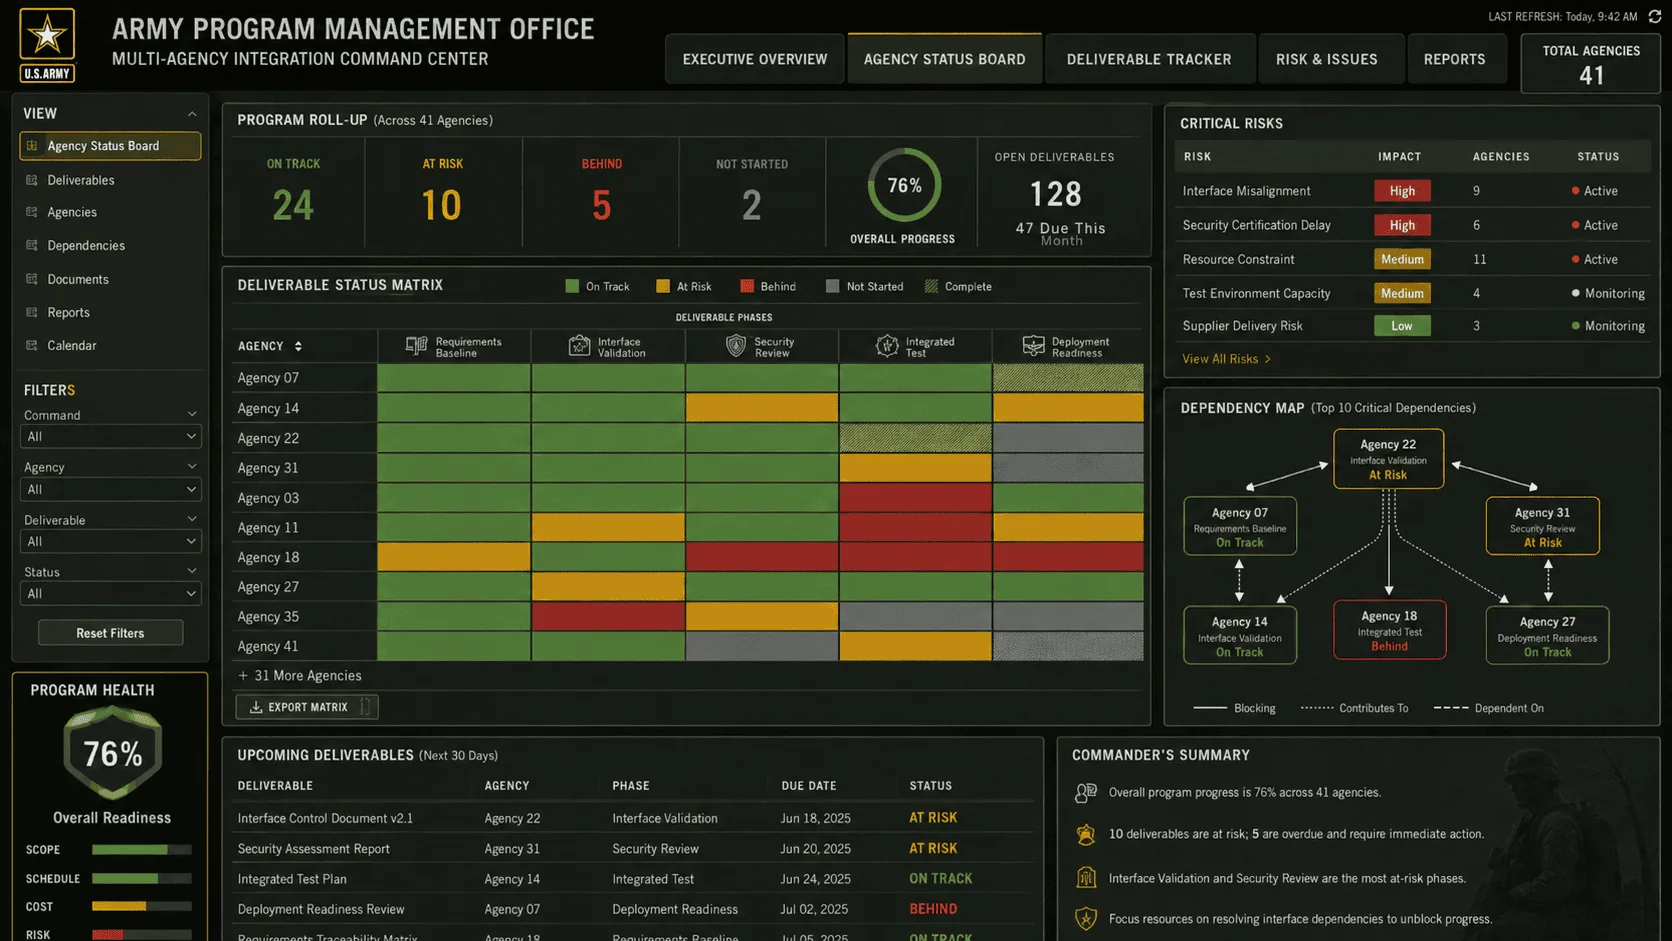Click the U.S. Army star logo
This screenshot has width=1672, height=941.
coord(47,44)
